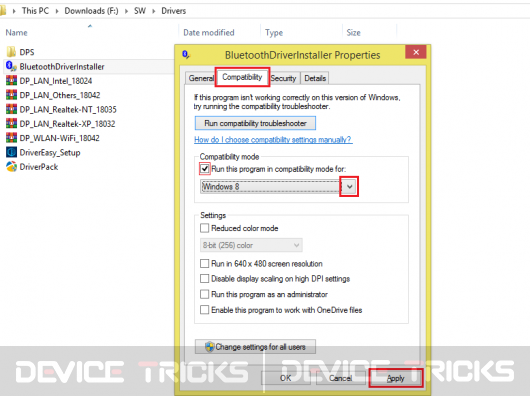
Task: Click the DP_LAN_Realtek-XP_18032 archive icon
Action: click(11, 123)
